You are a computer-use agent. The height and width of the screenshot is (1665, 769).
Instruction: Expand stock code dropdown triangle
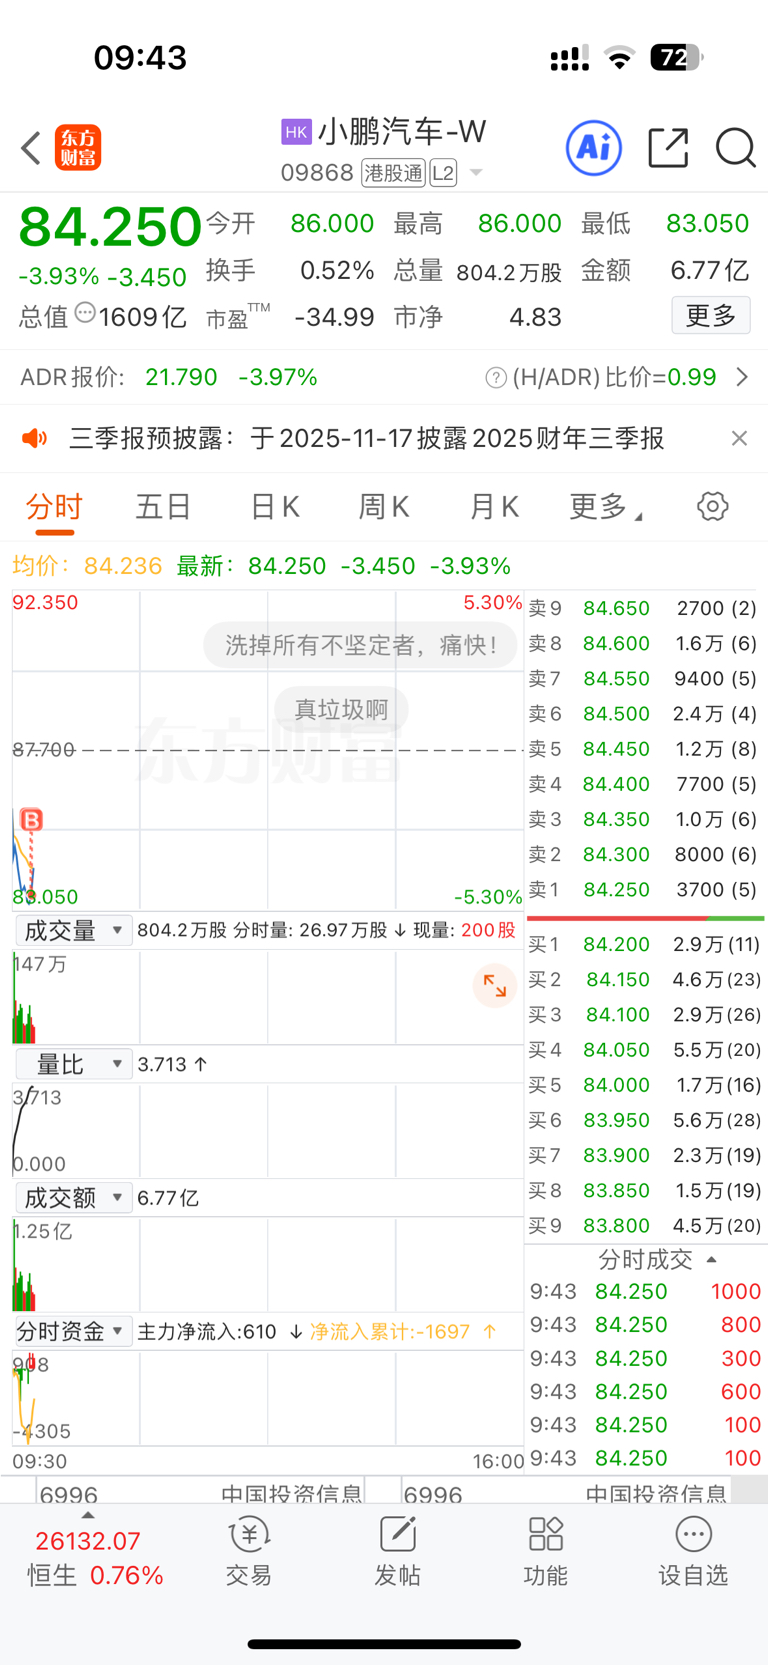(476, 173)
